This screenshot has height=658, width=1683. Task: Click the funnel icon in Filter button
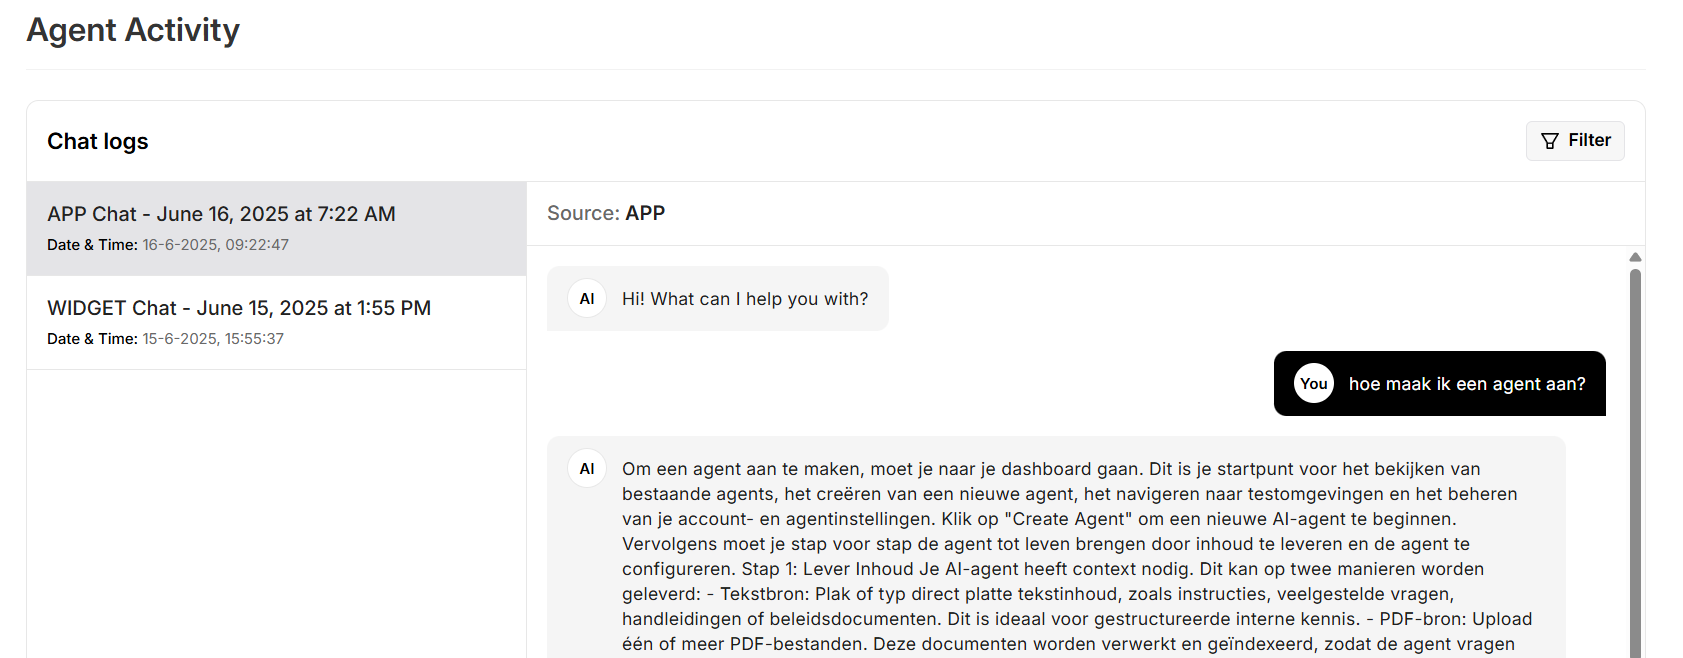coord(1549,141)
